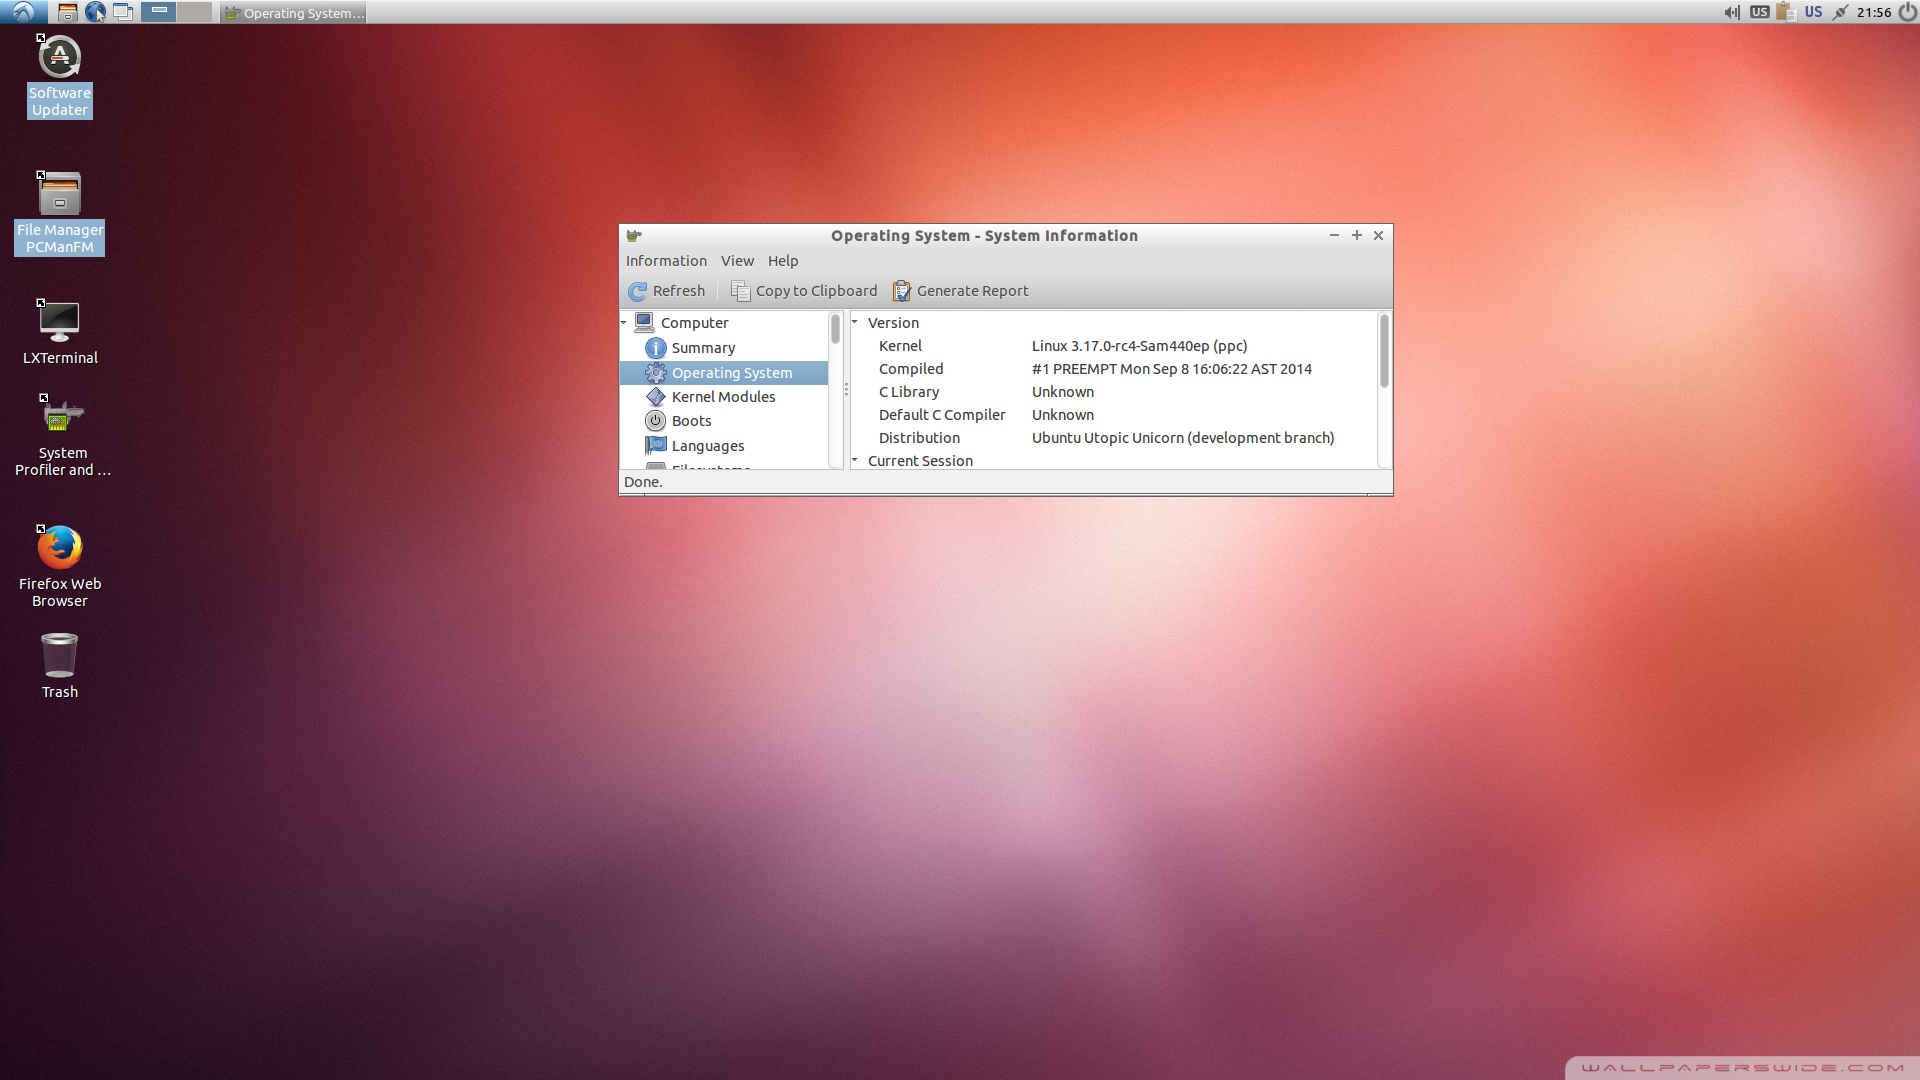This screenshot has width=1920, height=1080.
Task: Open the View menu
Action: (x=737, y=261)
